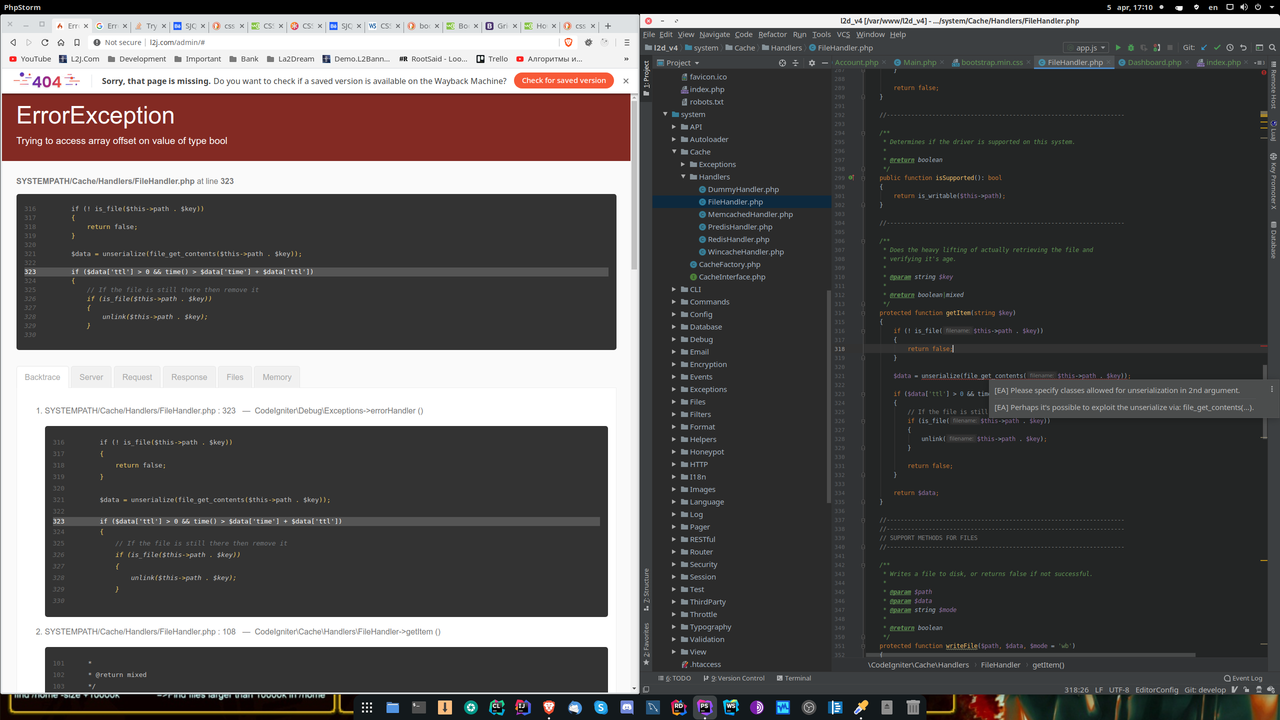Reload the browser page
The width and height of the screenshot is (1280, 720).
coord(44,42)
